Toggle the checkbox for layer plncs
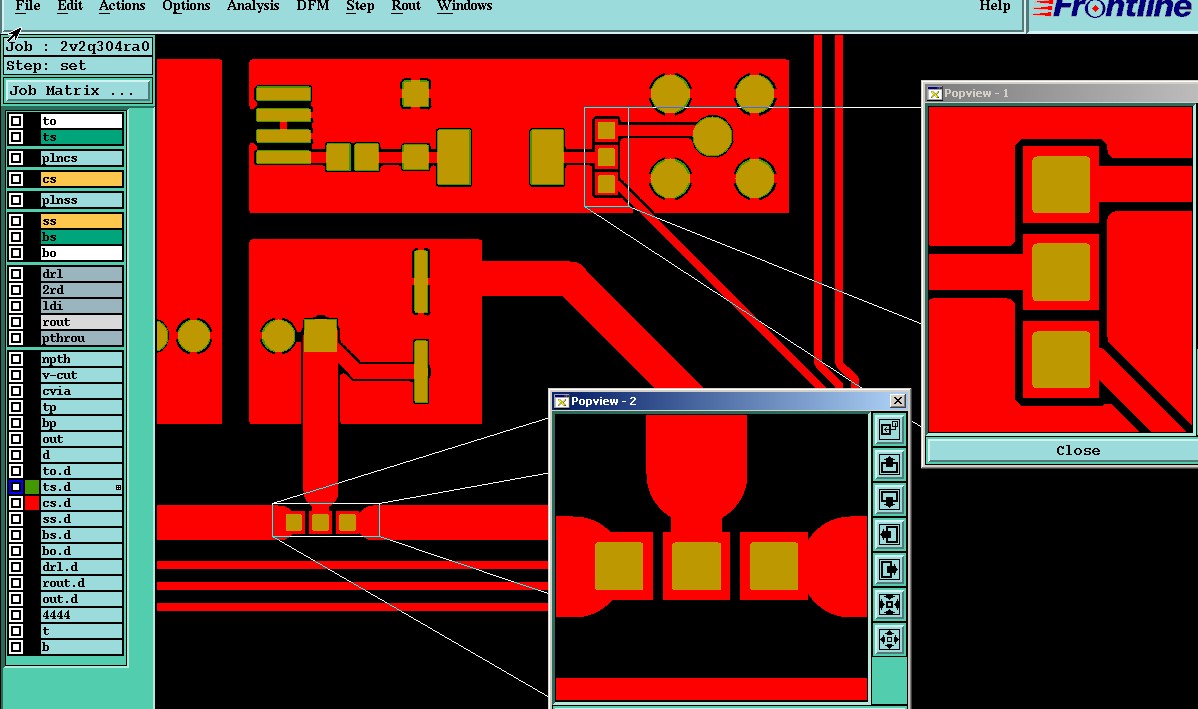Image resolution: width=1198 pixels, height=709 pixels. [15, 158]
